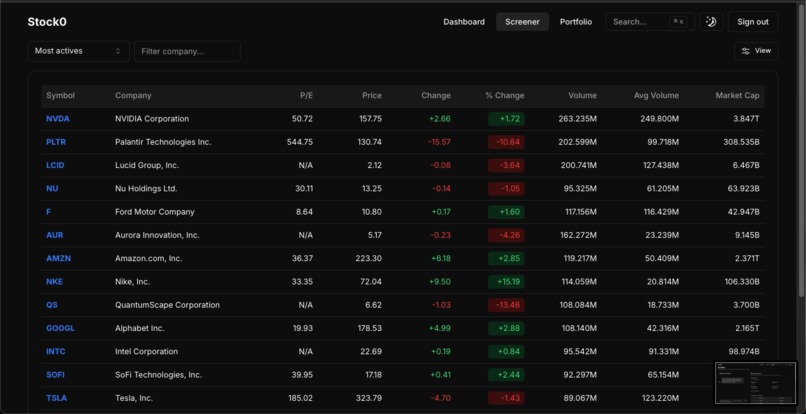This screenshot has width=806, height=414.
Task: Click the 263.235M volume value
Action: pos(578,119)
